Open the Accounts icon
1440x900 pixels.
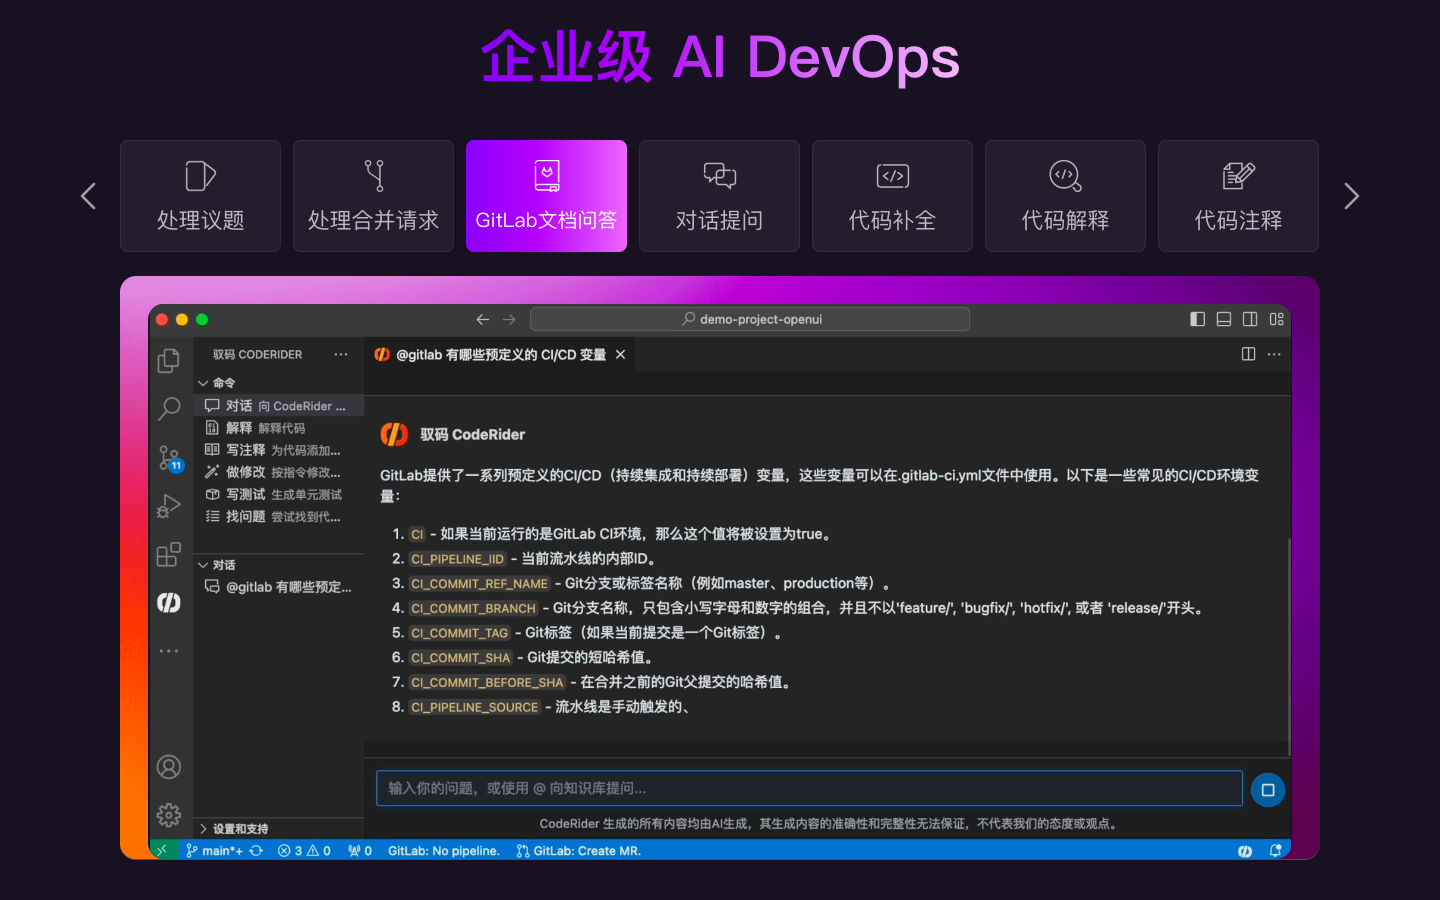coord(169,767)
